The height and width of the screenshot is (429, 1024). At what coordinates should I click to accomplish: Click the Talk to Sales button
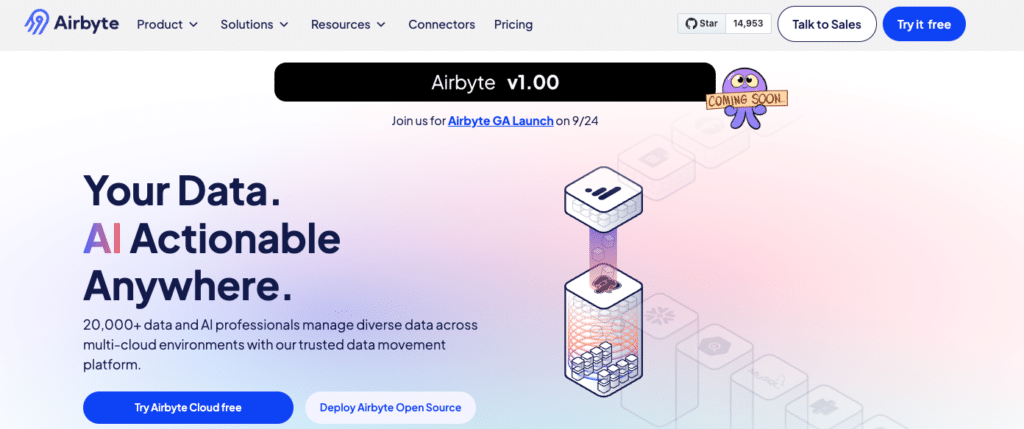pos(827,24)
